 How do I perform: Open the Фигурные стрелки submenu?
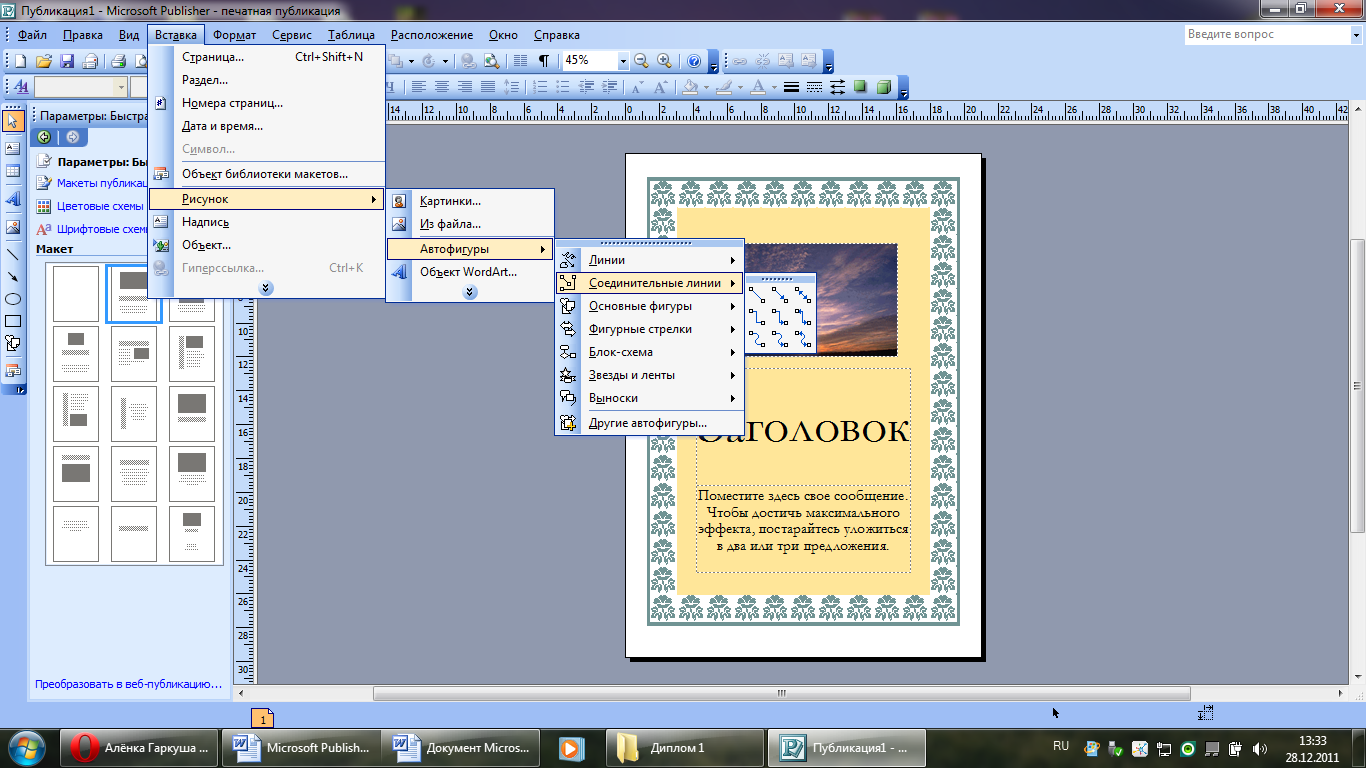click(x=650, y=329)
